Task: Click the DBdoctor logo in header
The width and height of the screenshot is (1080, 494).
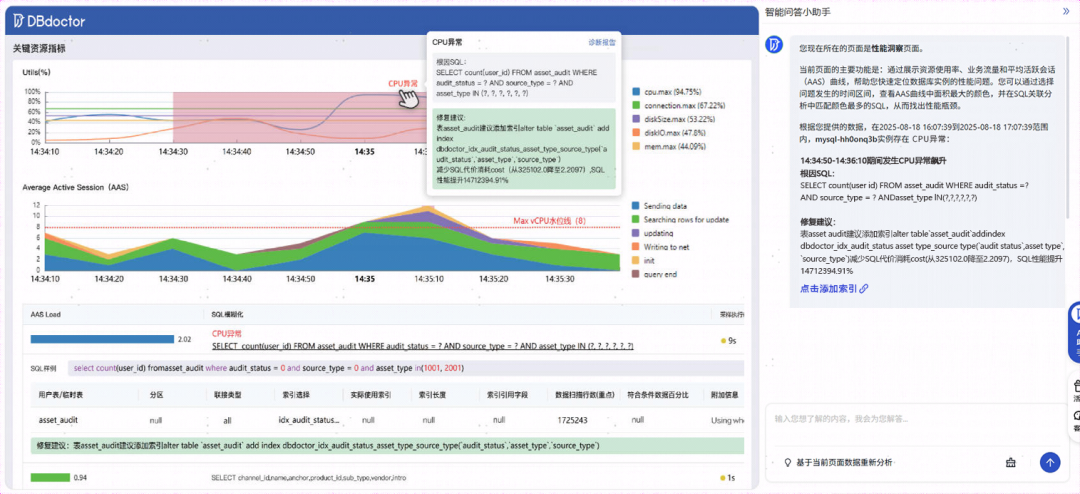Action: (x=49, y=21)
